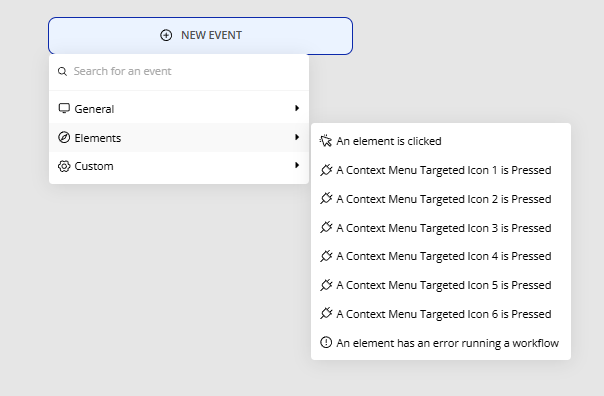
Task: Choose An element is clicked
Action: point(441,141)
